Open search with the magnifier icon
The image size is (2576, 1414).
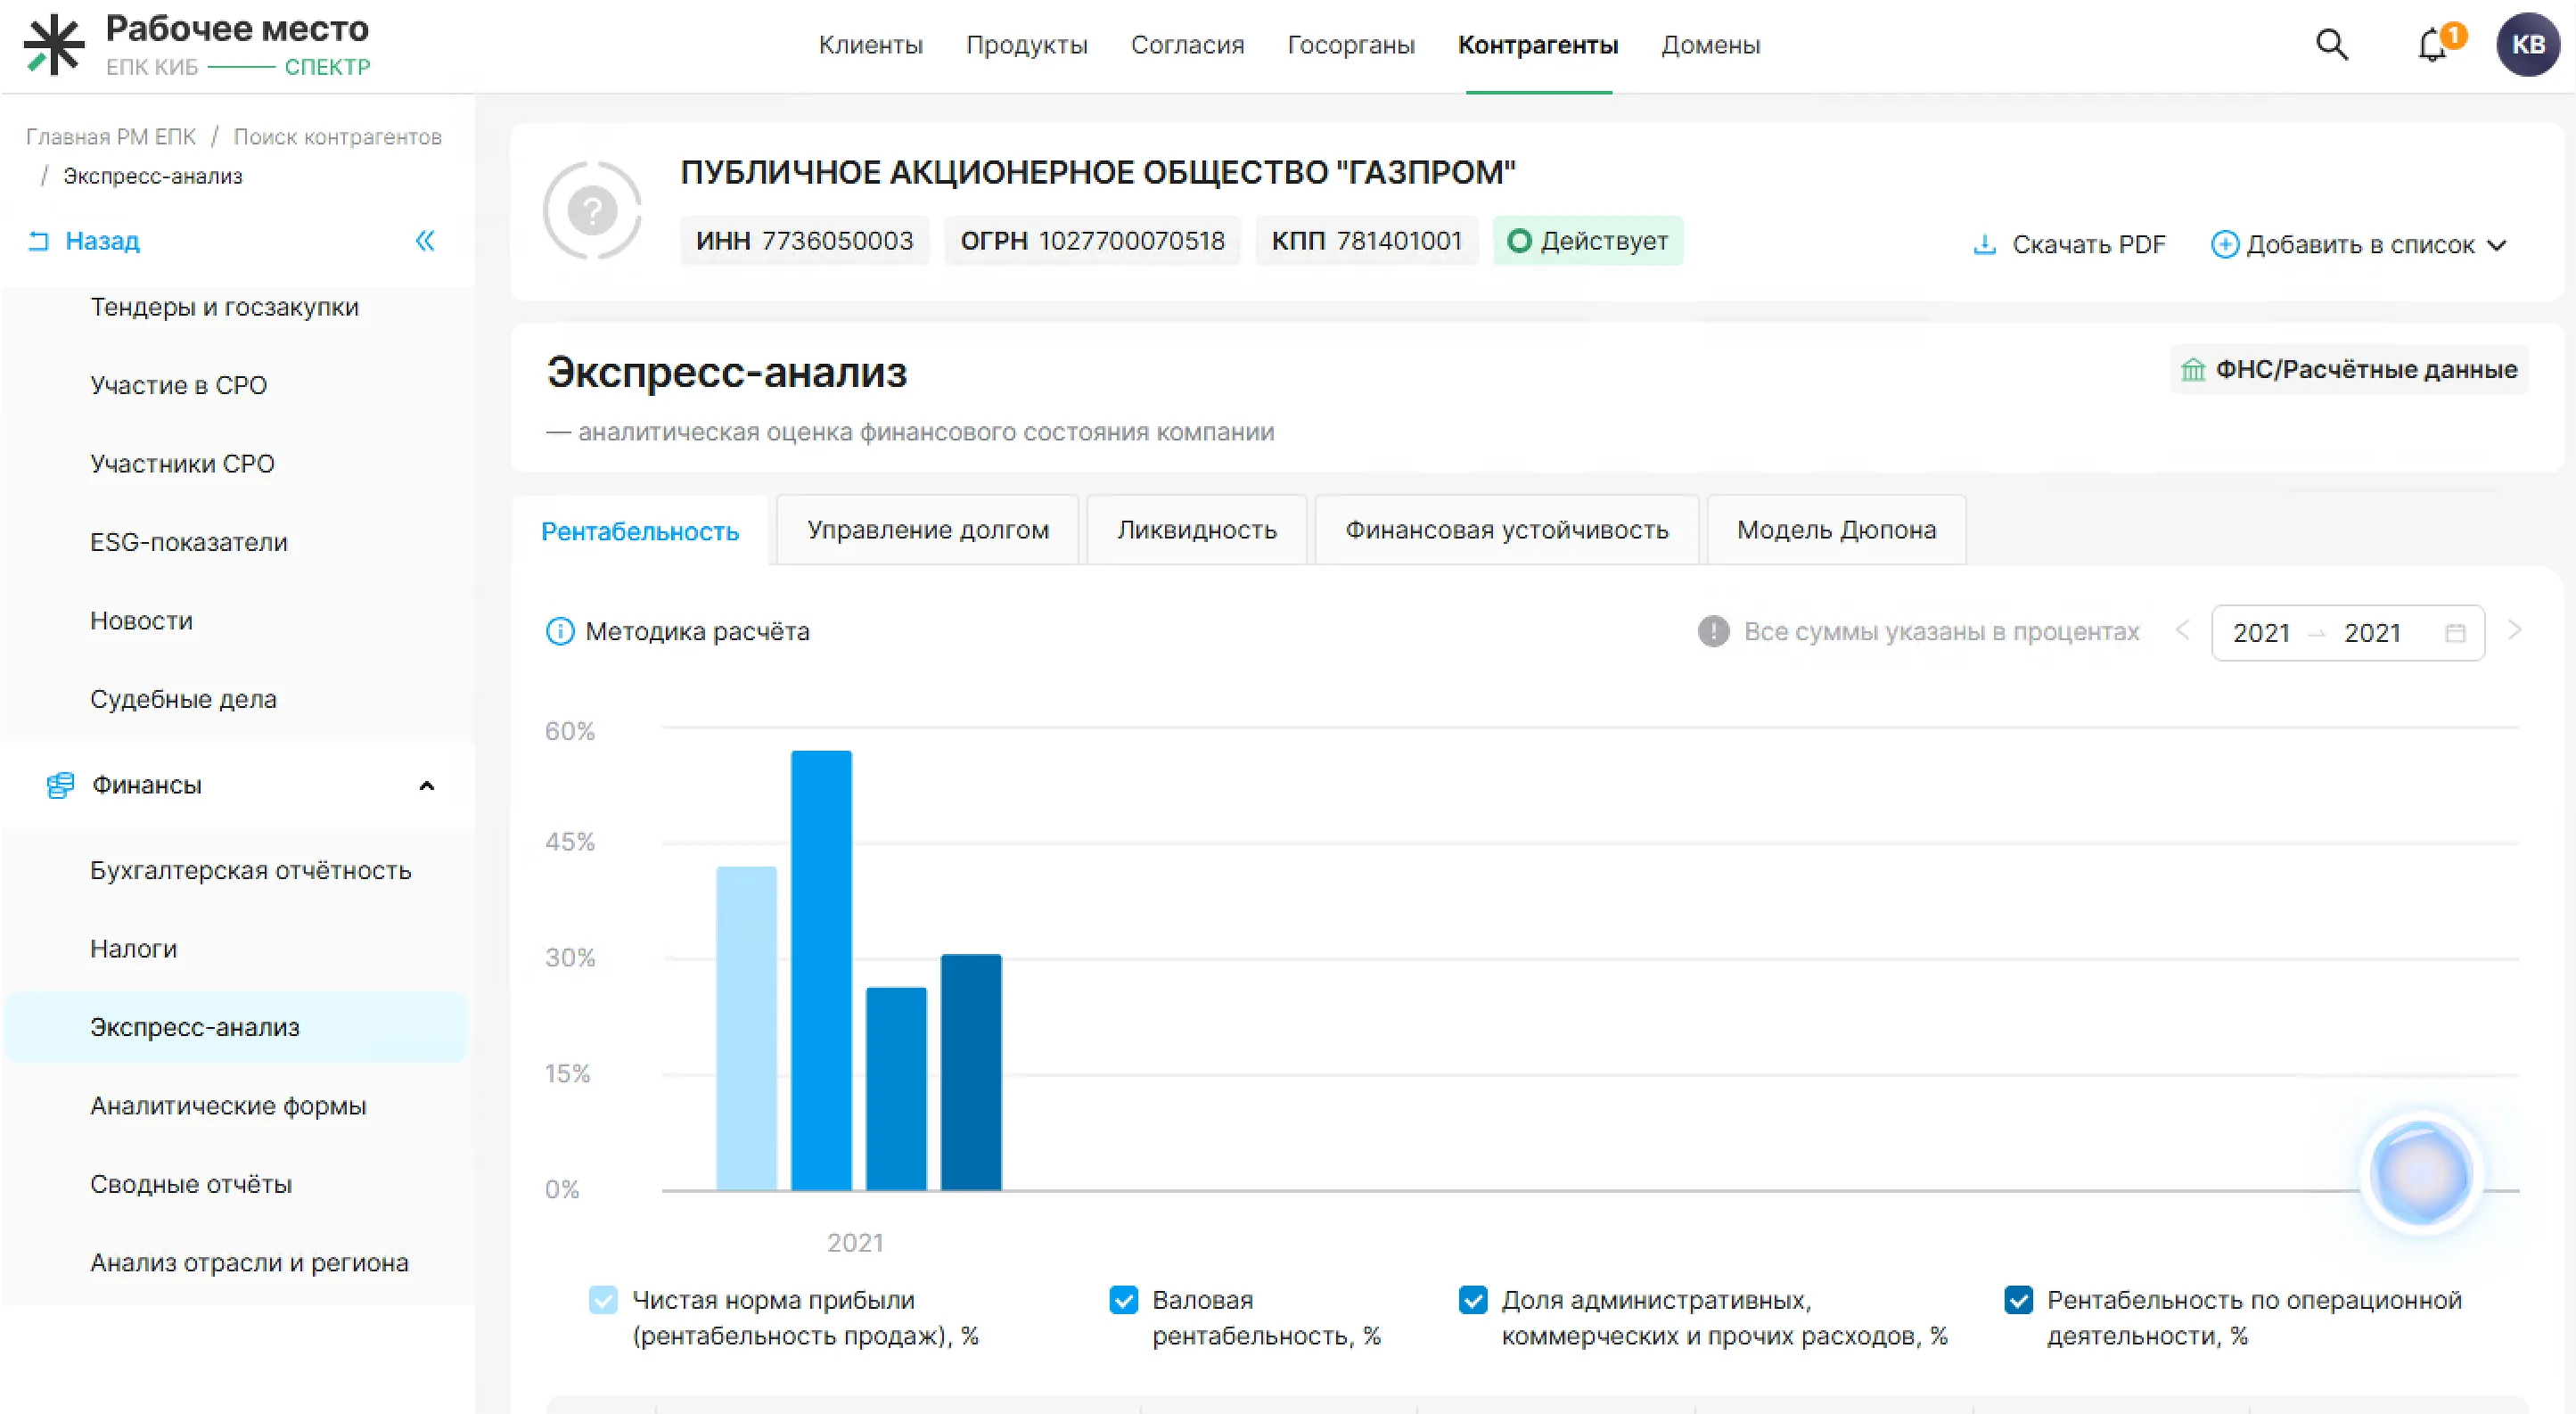click(2332, 45)
